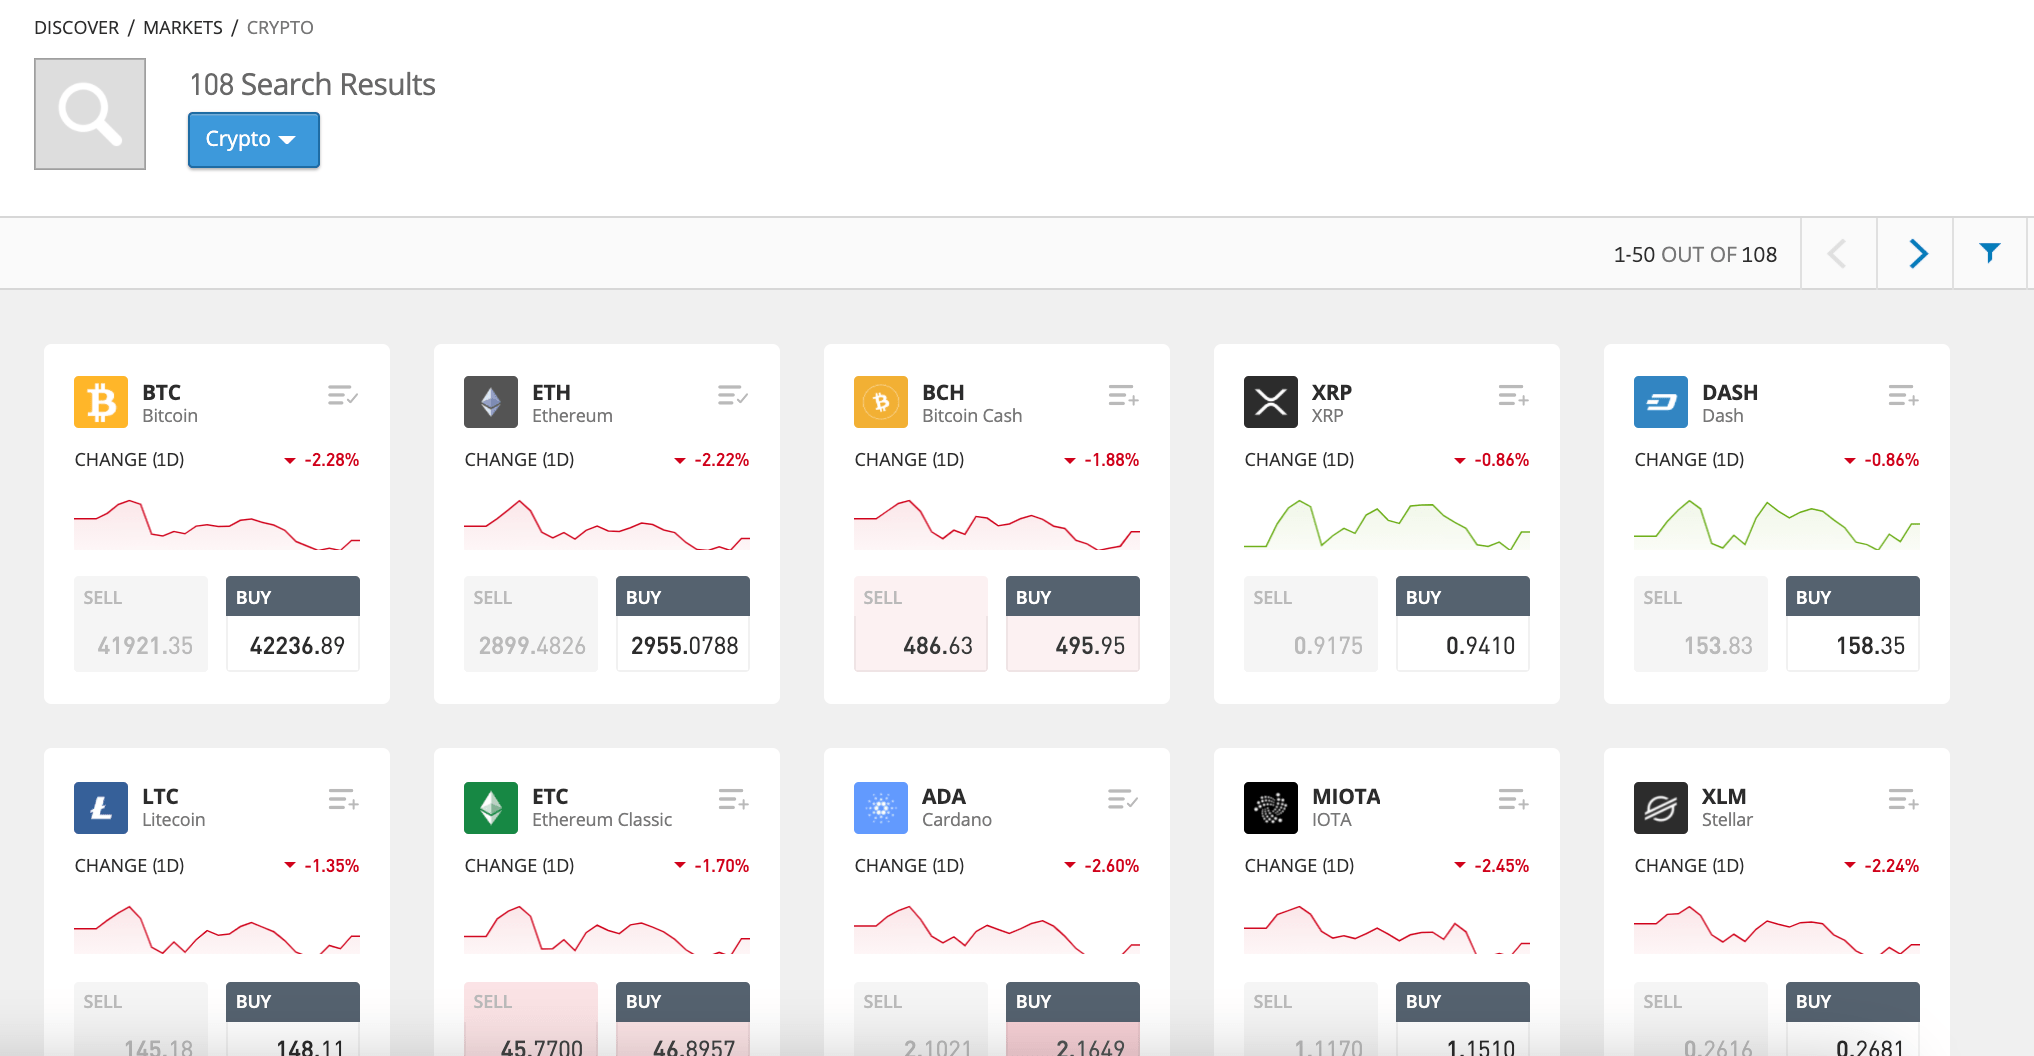The height and width of the screenshot is (1056, 2034).
Task: Click XLM Sell button
Action: click(1701, 1019)
